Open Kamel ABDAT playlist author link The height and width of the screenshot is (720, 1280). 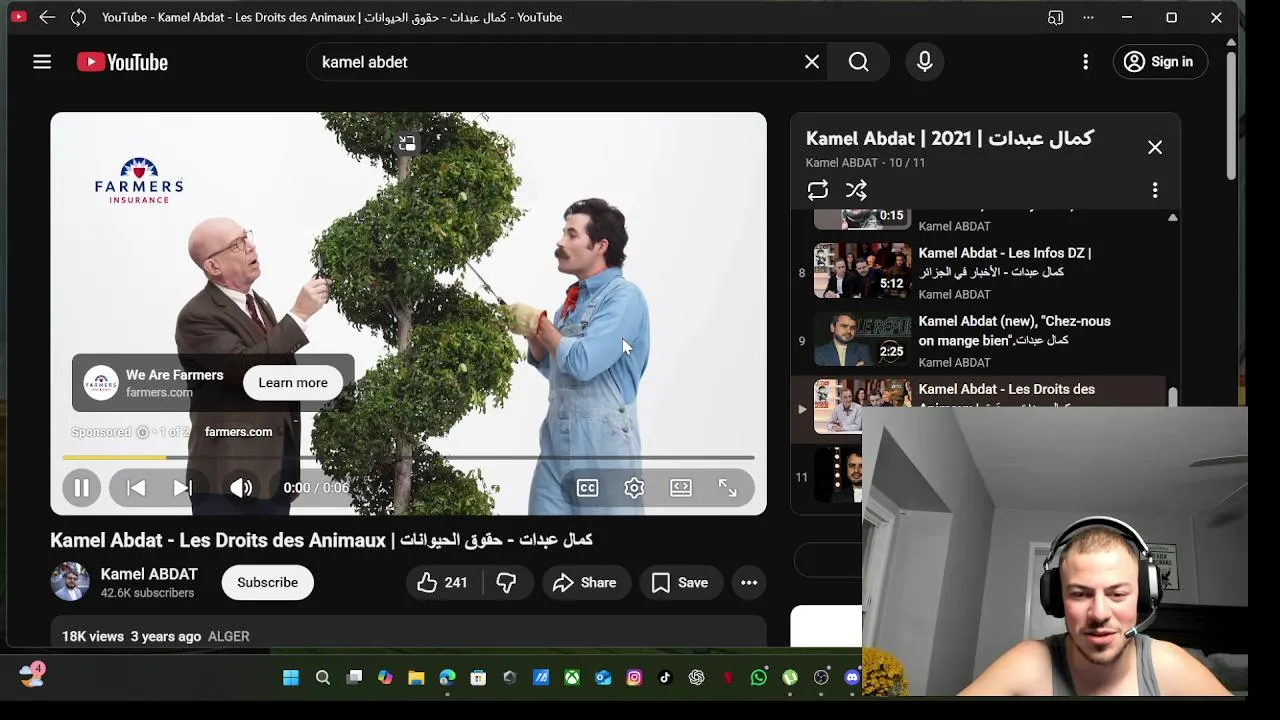(842, 163)
